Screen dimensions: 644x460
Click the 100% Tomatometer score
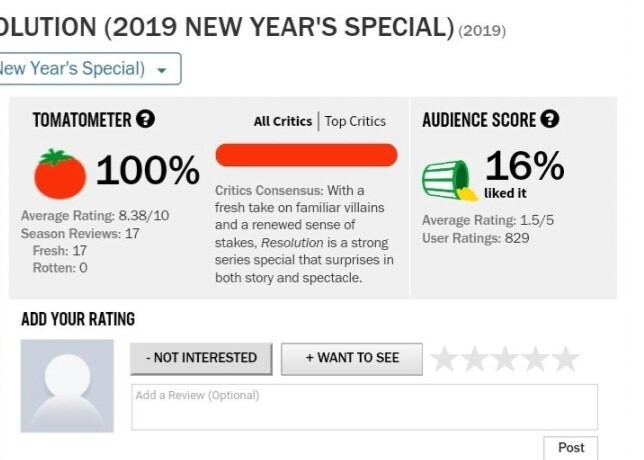click(148, 170)
